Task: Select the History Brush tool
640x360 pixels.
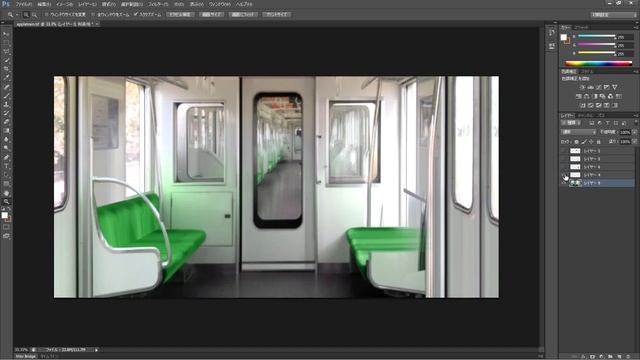Action: tap(6, 113)
